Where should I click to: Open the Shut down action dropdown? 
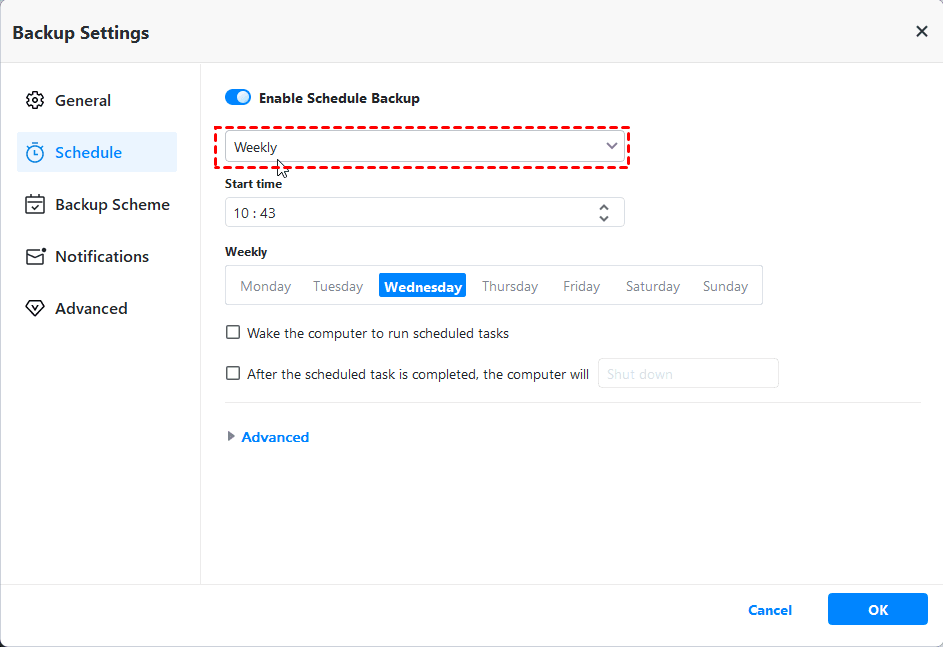pos(687,374)
